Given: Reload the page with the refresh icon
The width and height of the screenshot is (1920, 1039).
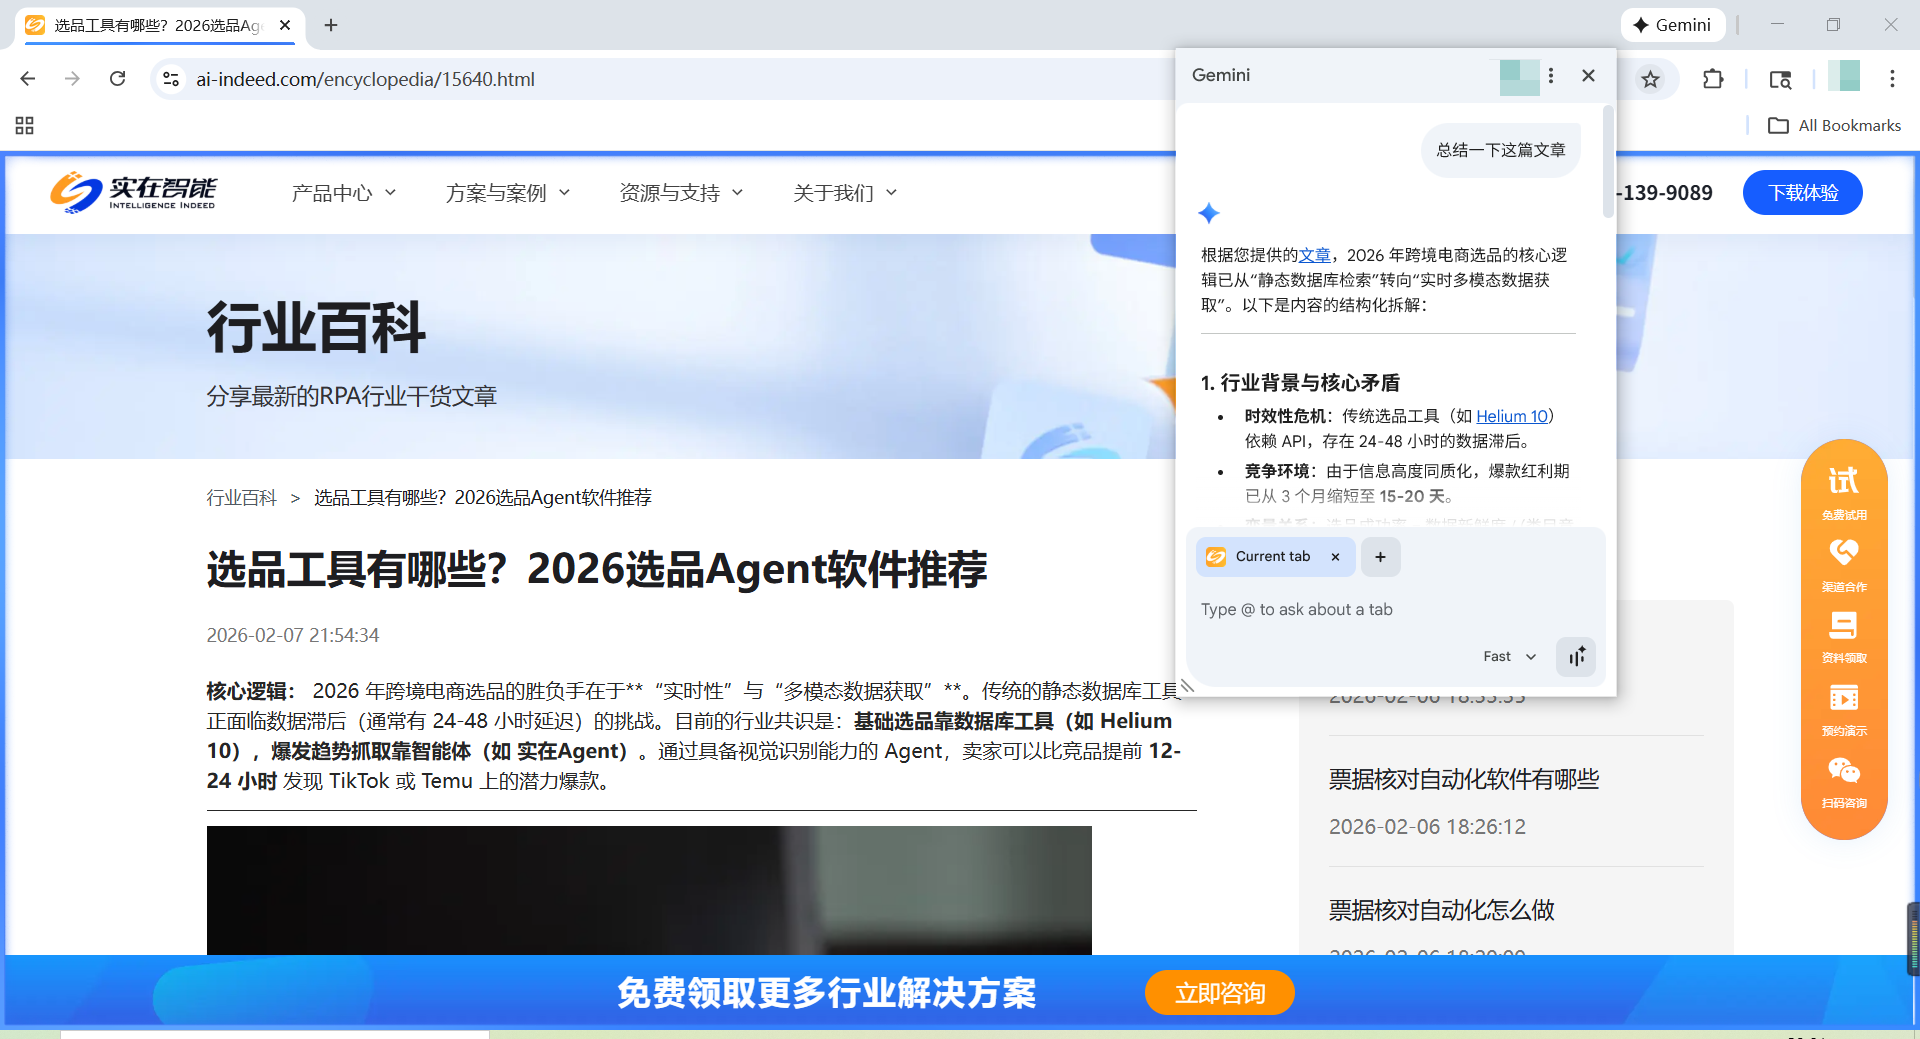Looking at the screenshot, I should (117, 79).
